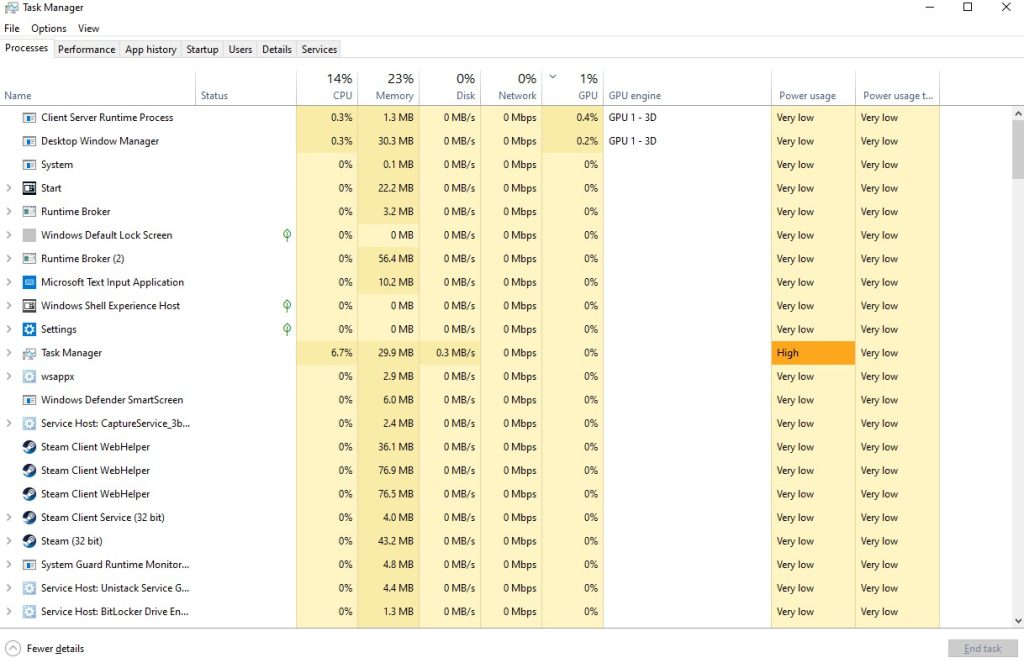
Task: Click the "High" power usage cell
Action: tap(813, 353)
